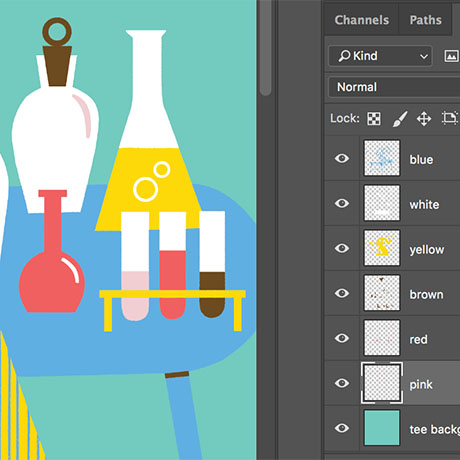This screenshot has width=460, height=460.
Task: Open the Kind filter dropdown
Action: [380, 56]
